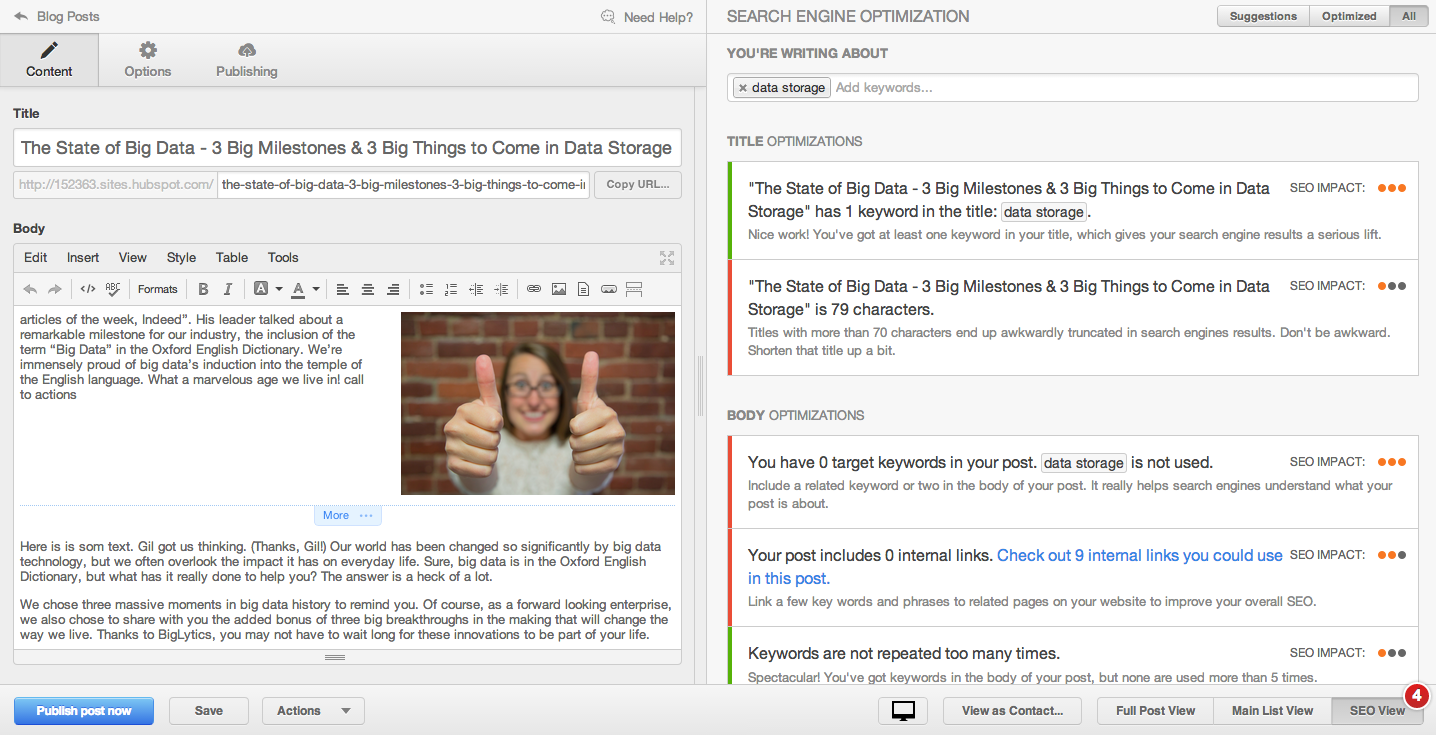Switch SEO filter to Optimized
Screen dimensions: 1436x735
[x=1349, y=16]
